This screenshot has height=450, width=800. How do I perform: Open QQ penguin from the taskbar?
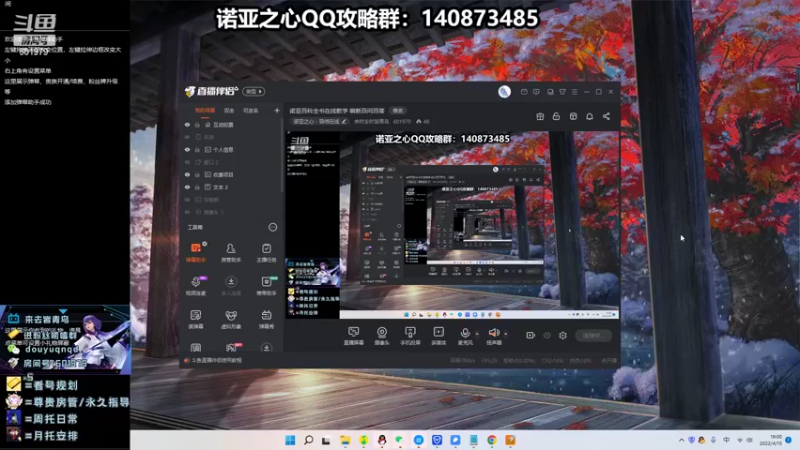click(x=382, y=440)
